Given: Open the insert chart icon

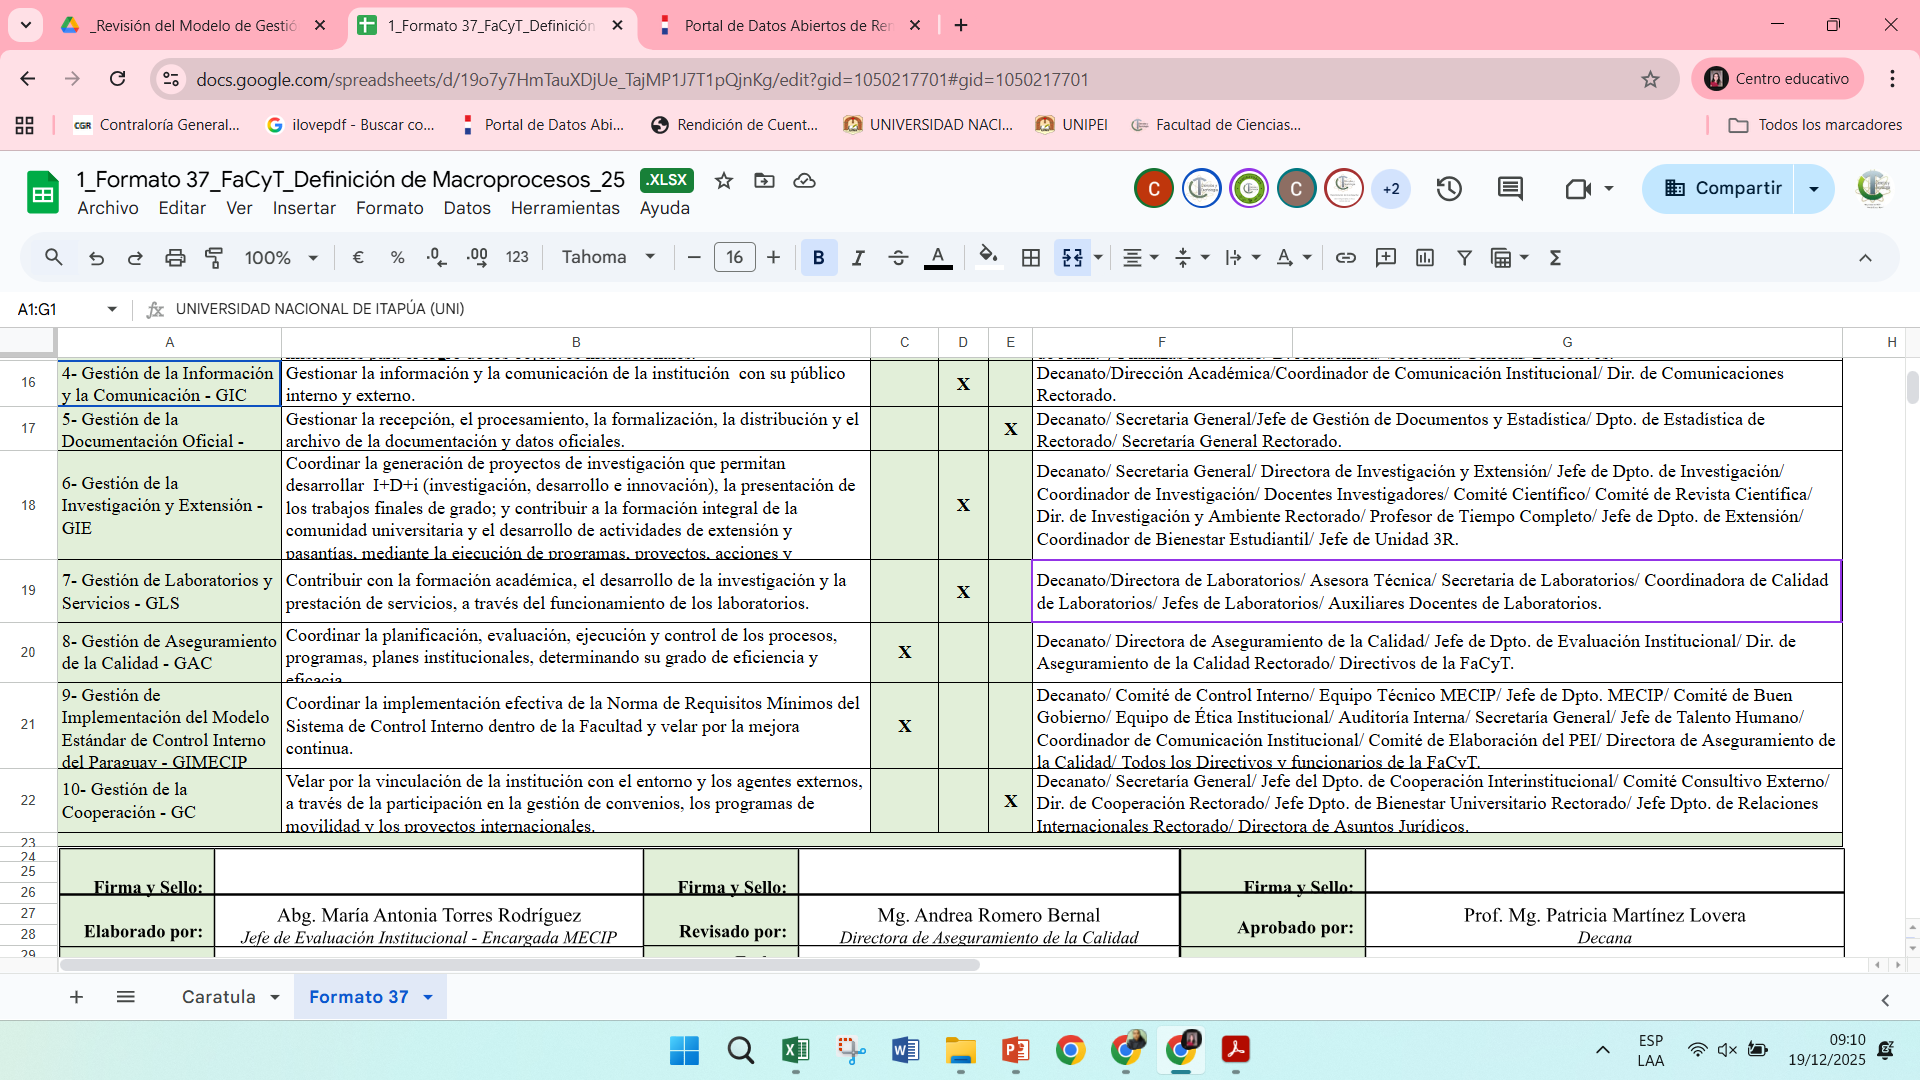Looking at the screenshot, I should pyautogui.click(x=1425, y=258).
